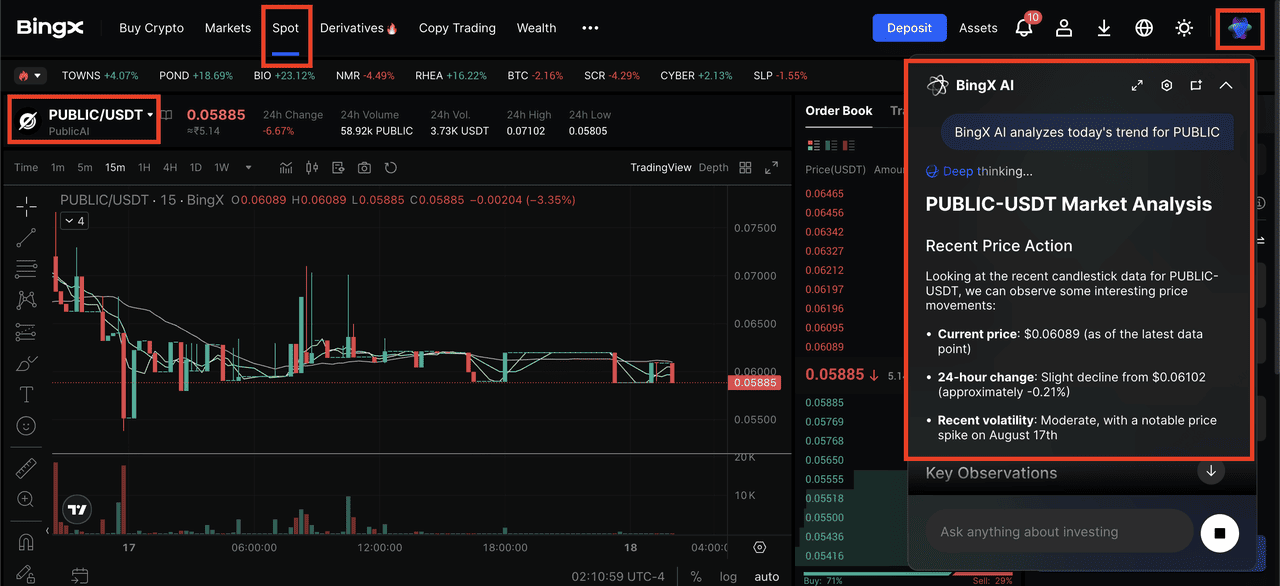Viewport: 1280px width, 586px height.
Task: Collapse the indicators legend showing 4
Action: (74, 220)
